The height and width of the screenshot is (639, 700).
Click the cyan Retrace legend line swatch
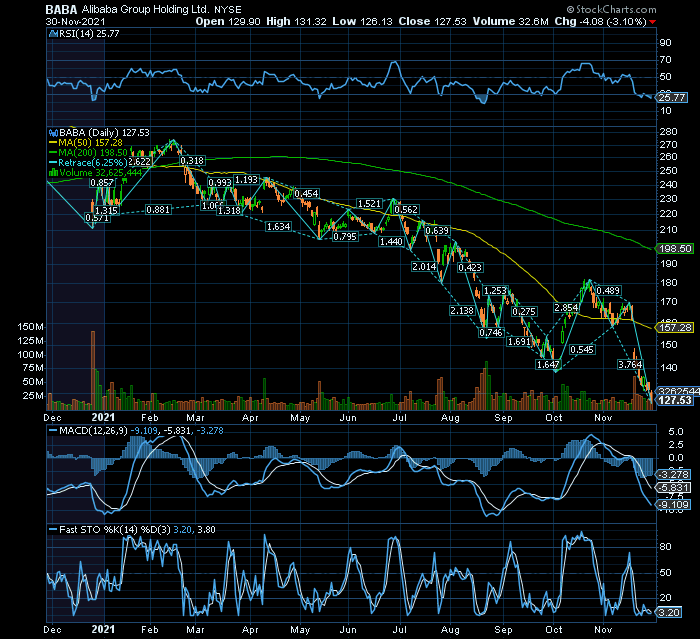tap(53, 163)
